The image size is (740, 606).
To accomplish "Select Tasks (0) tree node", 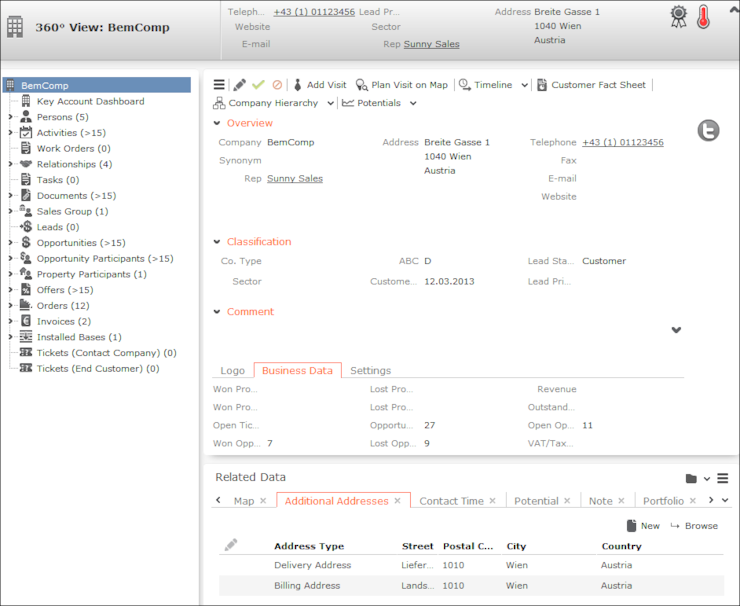I will [x=58, y=180].
